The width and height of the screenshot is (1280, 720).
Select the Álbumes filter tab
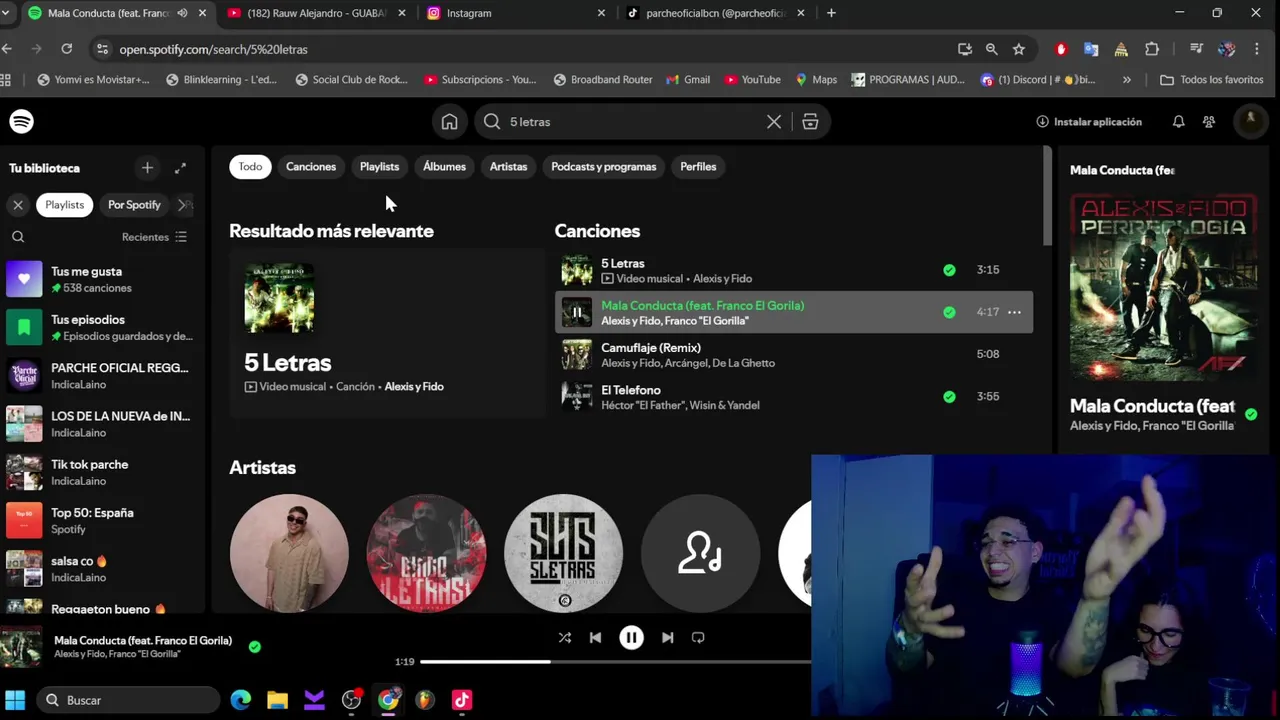pos(444,167)
